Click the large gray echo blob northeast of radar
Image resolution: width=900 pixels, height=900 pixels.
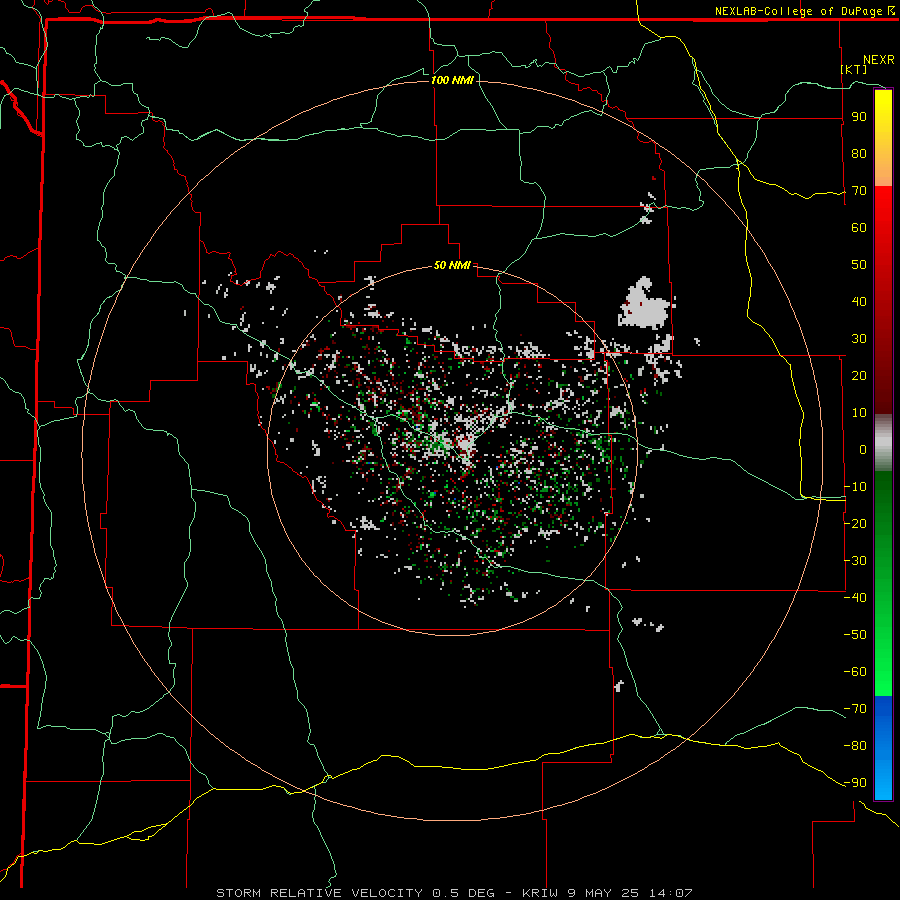pyautogui.click(x=645, y=305)
